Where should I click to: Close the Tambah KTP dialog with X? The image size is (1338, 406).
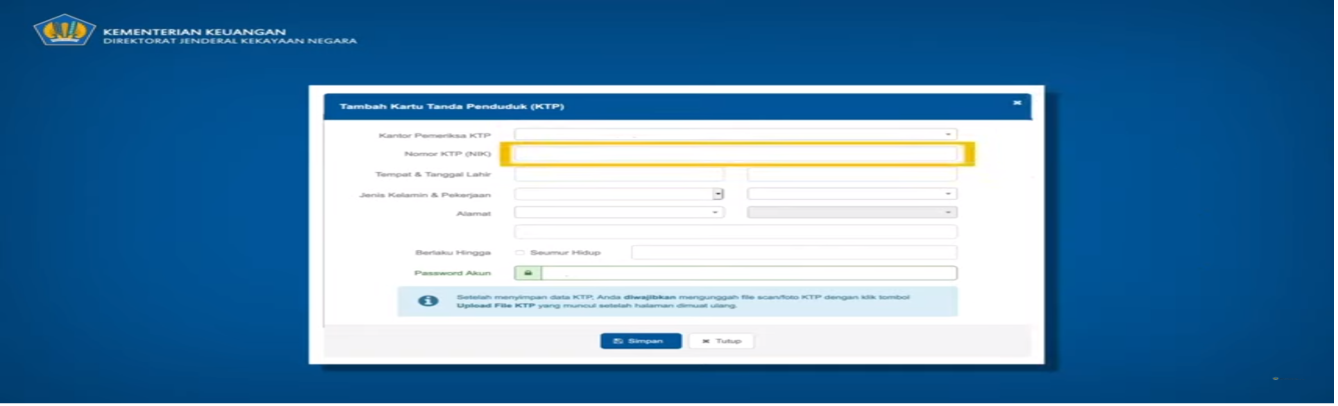pos(1016,103)
